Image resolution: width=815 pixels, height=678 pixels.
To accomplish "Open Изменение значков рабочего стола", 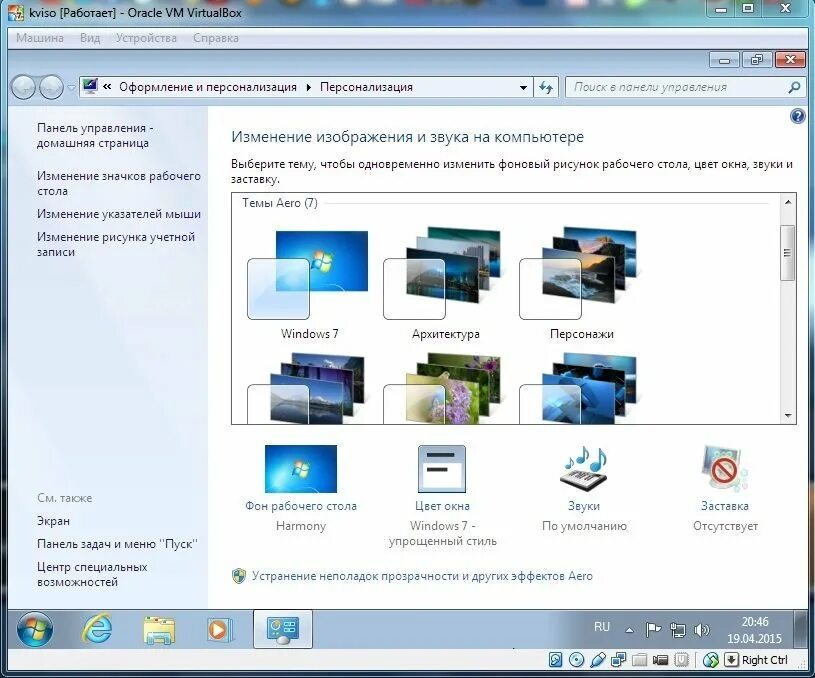I will point(119,183).
